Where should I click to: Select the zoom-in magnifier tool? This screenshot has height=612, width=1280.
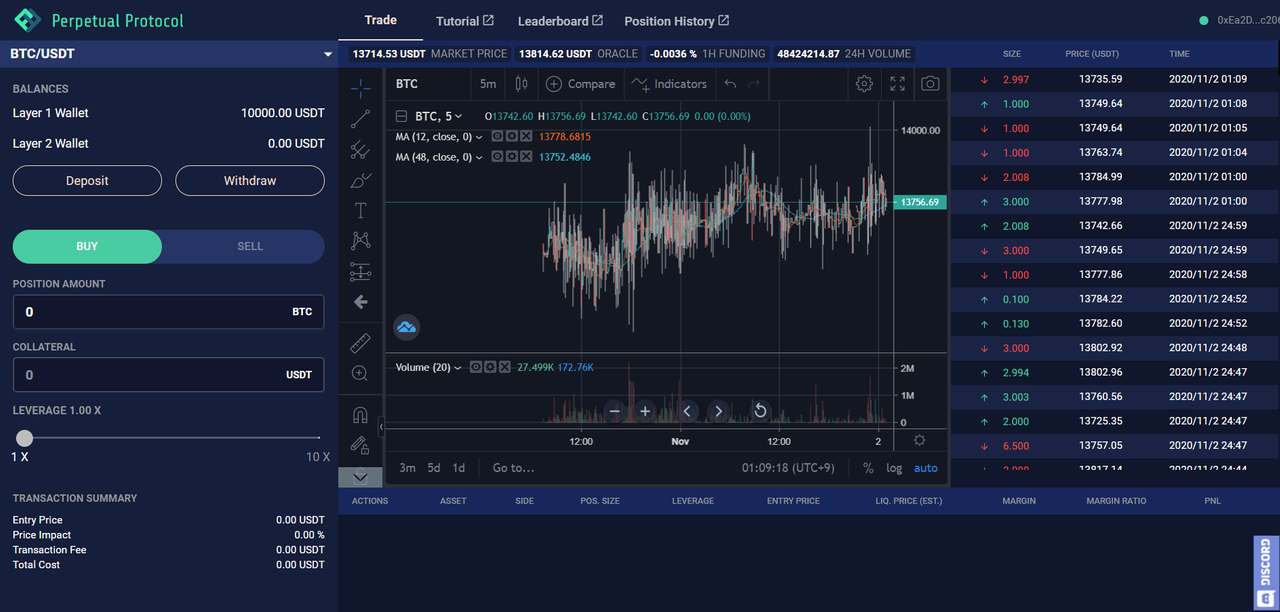coord(361,373)
